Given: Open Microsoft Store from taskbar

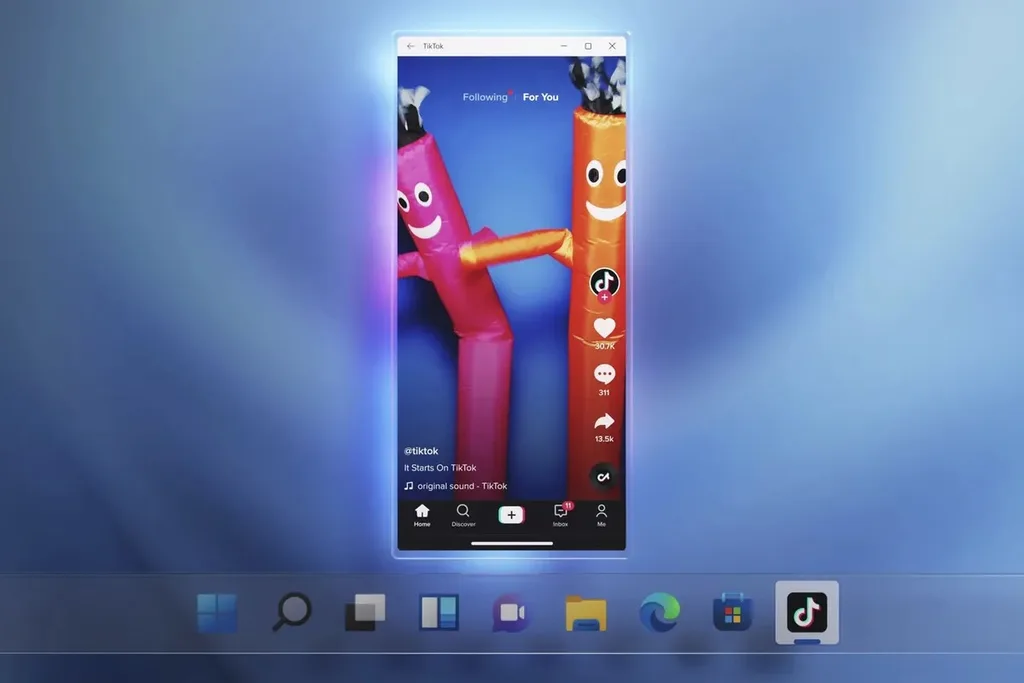Looking at the screenshot, I should click(733, 612).
